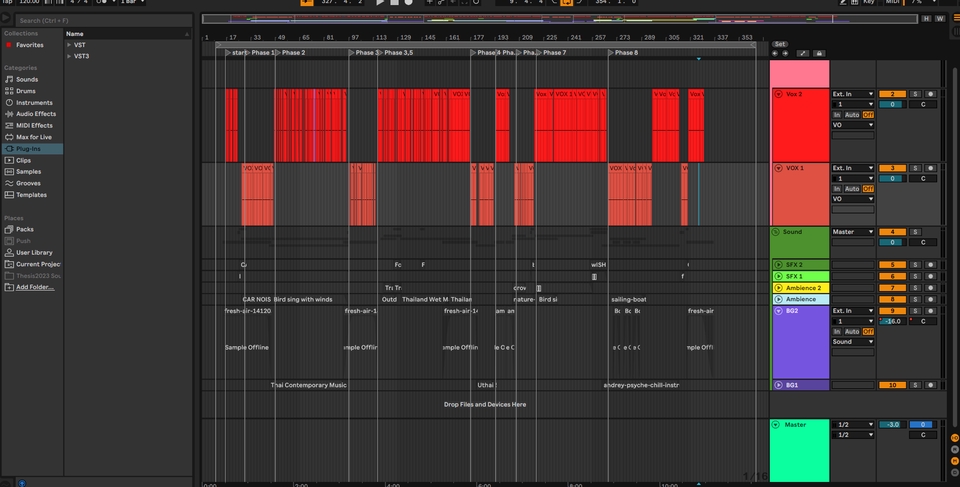Open Clips category
960x487 pixels.
tap(23, 160)
